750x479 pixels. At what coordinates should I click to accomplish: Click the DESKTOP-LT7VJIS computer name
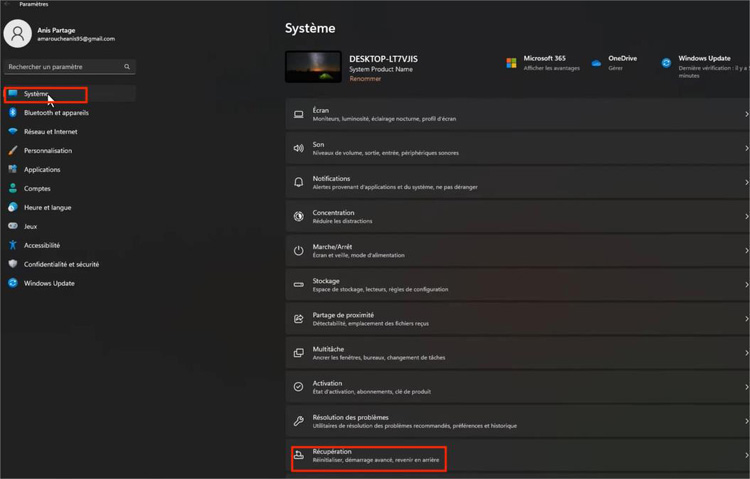[383, 59]
